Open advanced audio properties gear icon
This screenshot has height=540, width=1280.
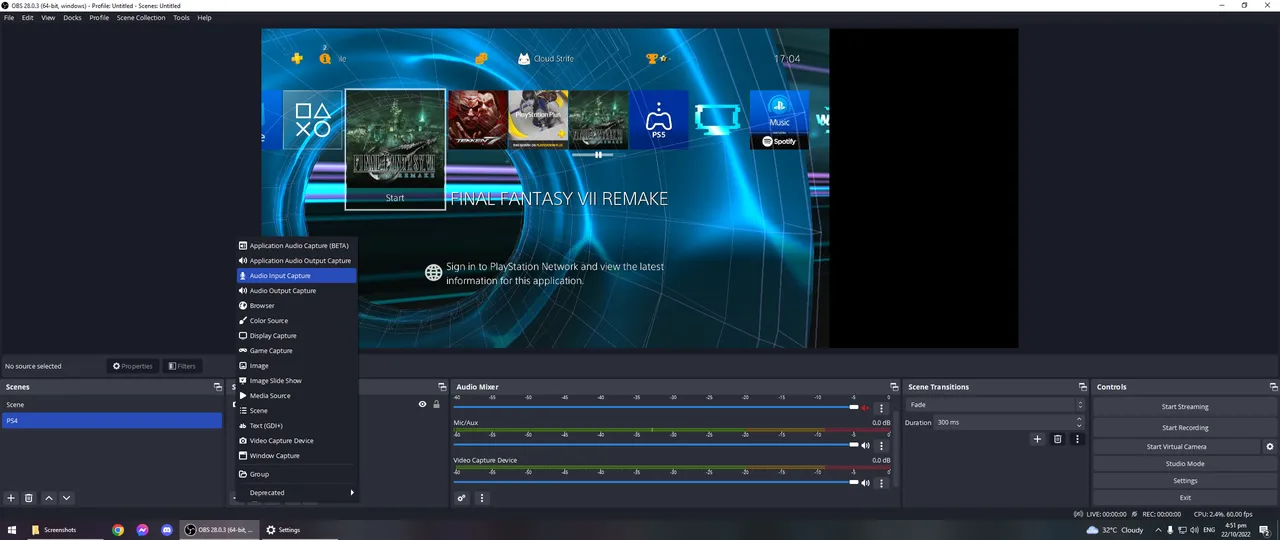click(462, 498)
